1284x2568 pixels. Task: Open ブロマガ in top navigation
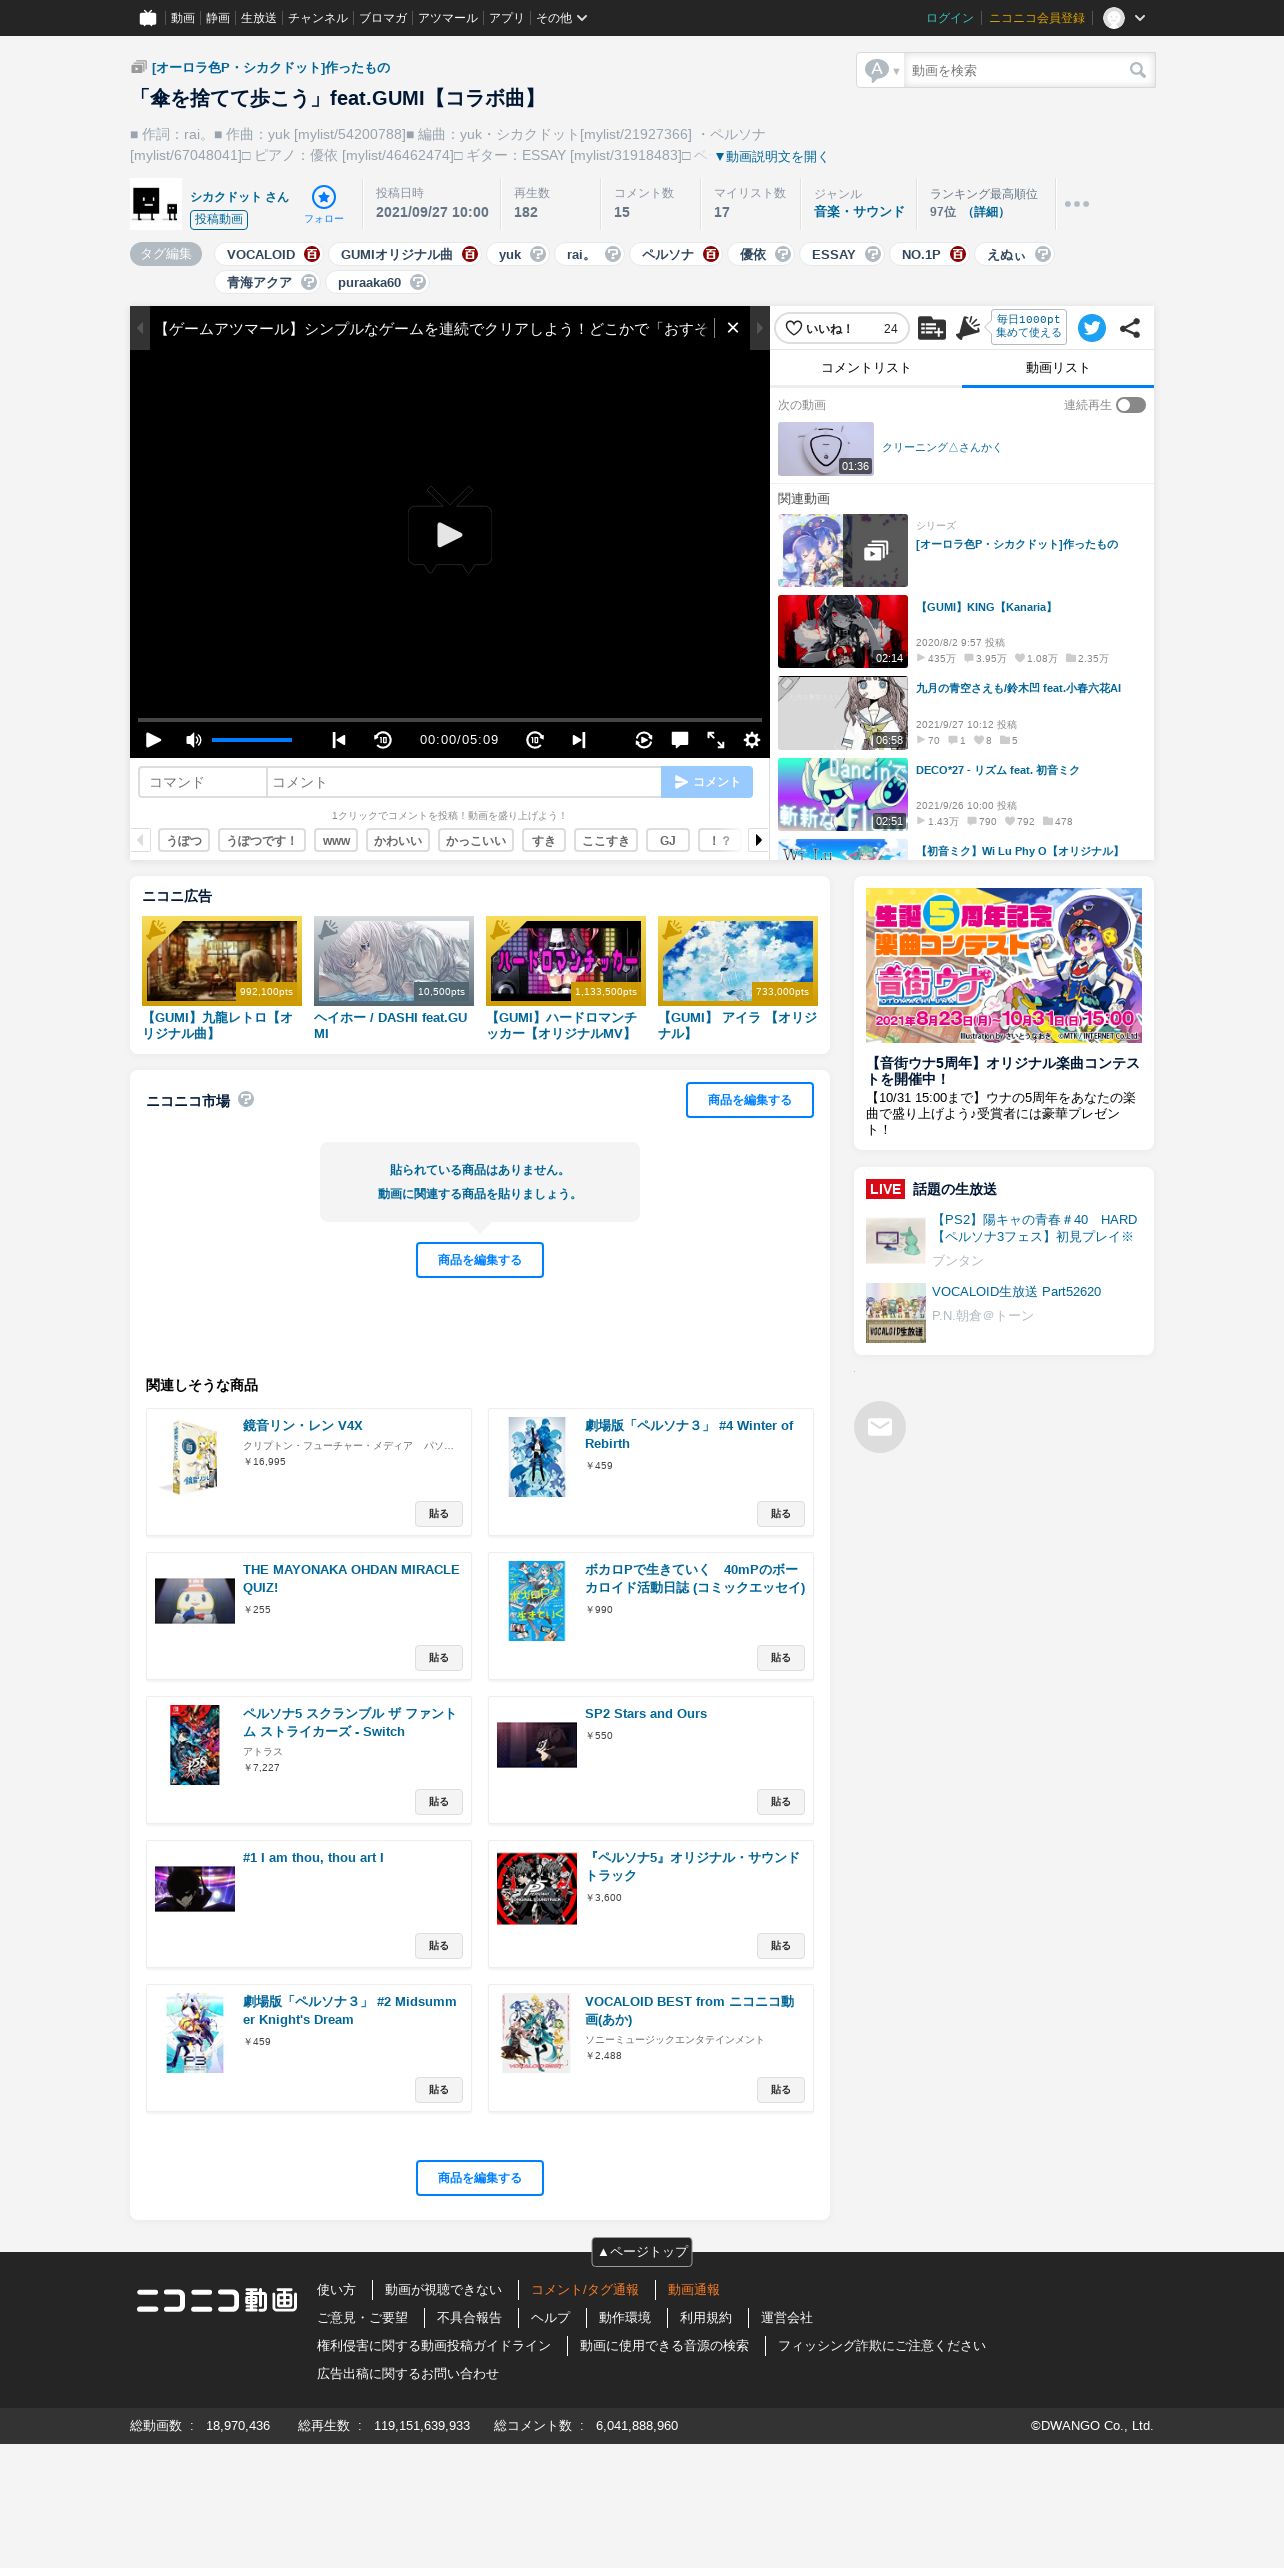(383, 18)
